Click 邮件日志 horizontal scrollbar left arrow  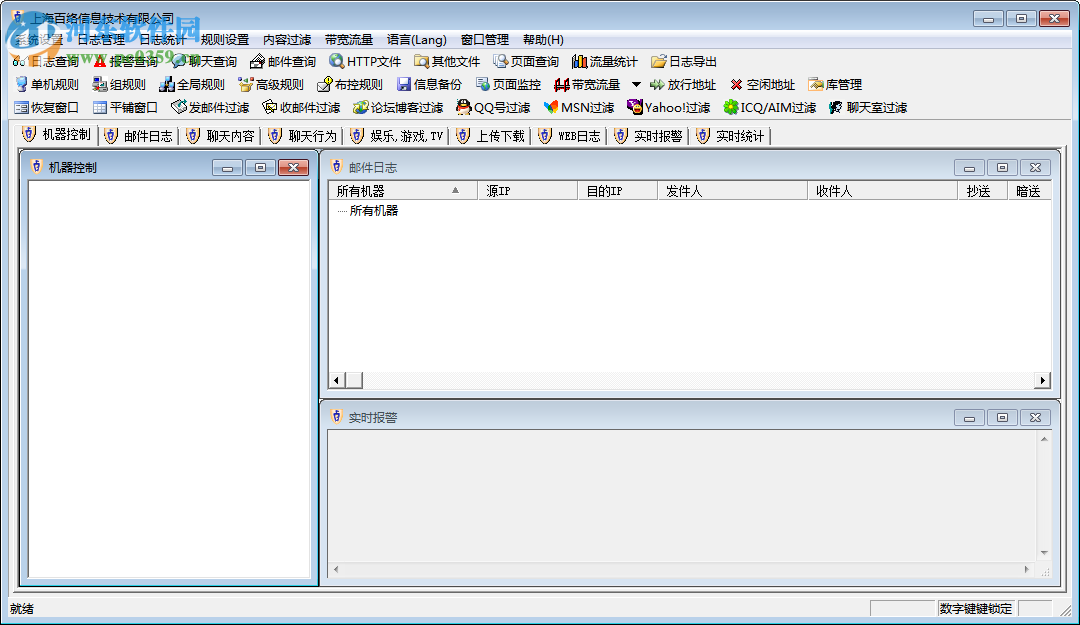coord(337,380)
